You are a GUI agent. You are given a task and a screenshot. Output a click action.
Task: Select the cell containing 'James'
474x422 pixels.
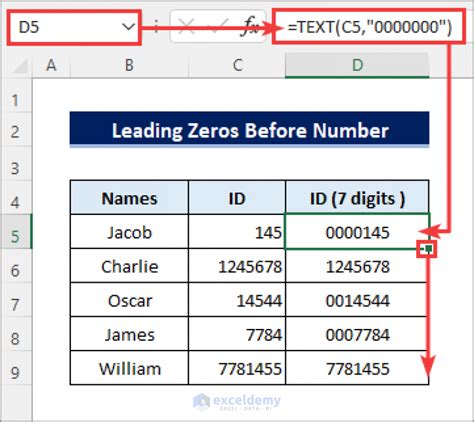click(129, 335)
